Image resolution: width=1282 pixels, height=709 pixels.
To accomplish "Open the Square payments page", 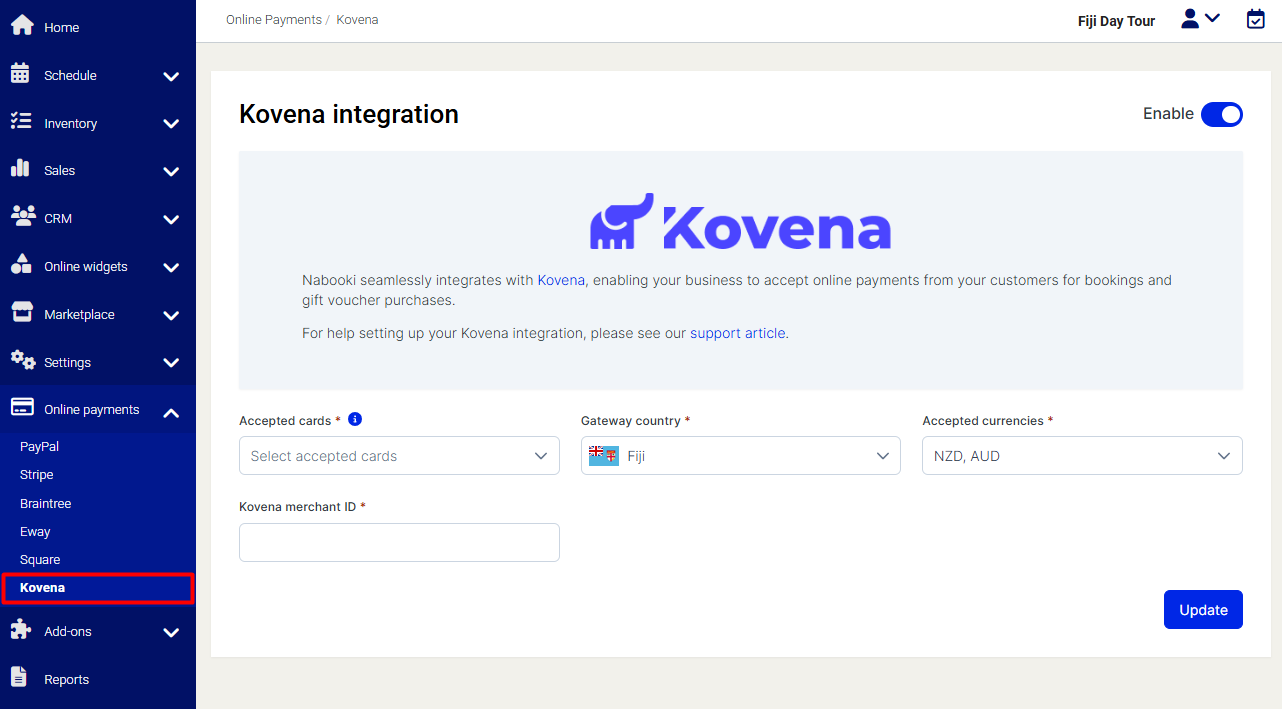I will [x=40, y=559].
